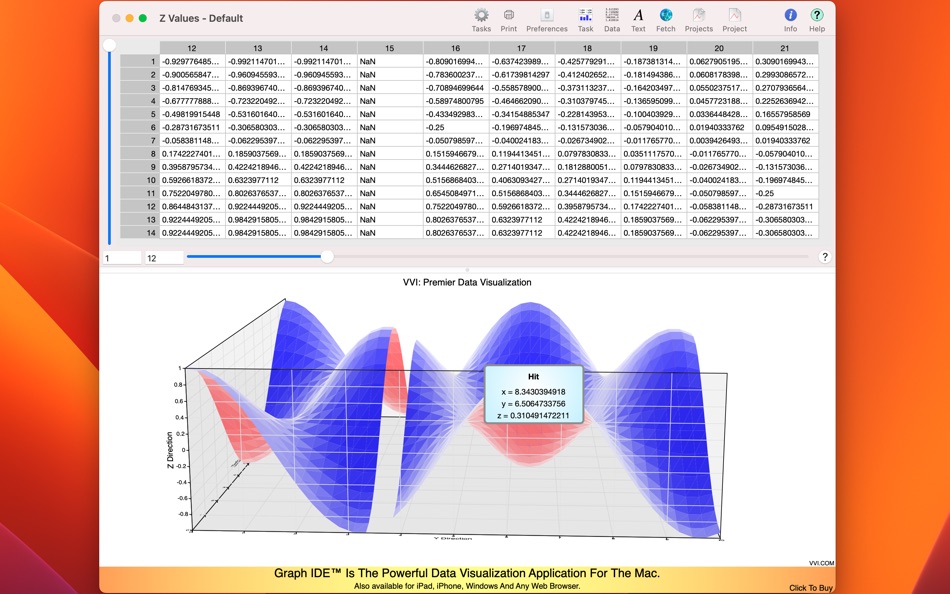Screen dimensions: 950x594
Task: Select column header 19
Action: [653, 48]
